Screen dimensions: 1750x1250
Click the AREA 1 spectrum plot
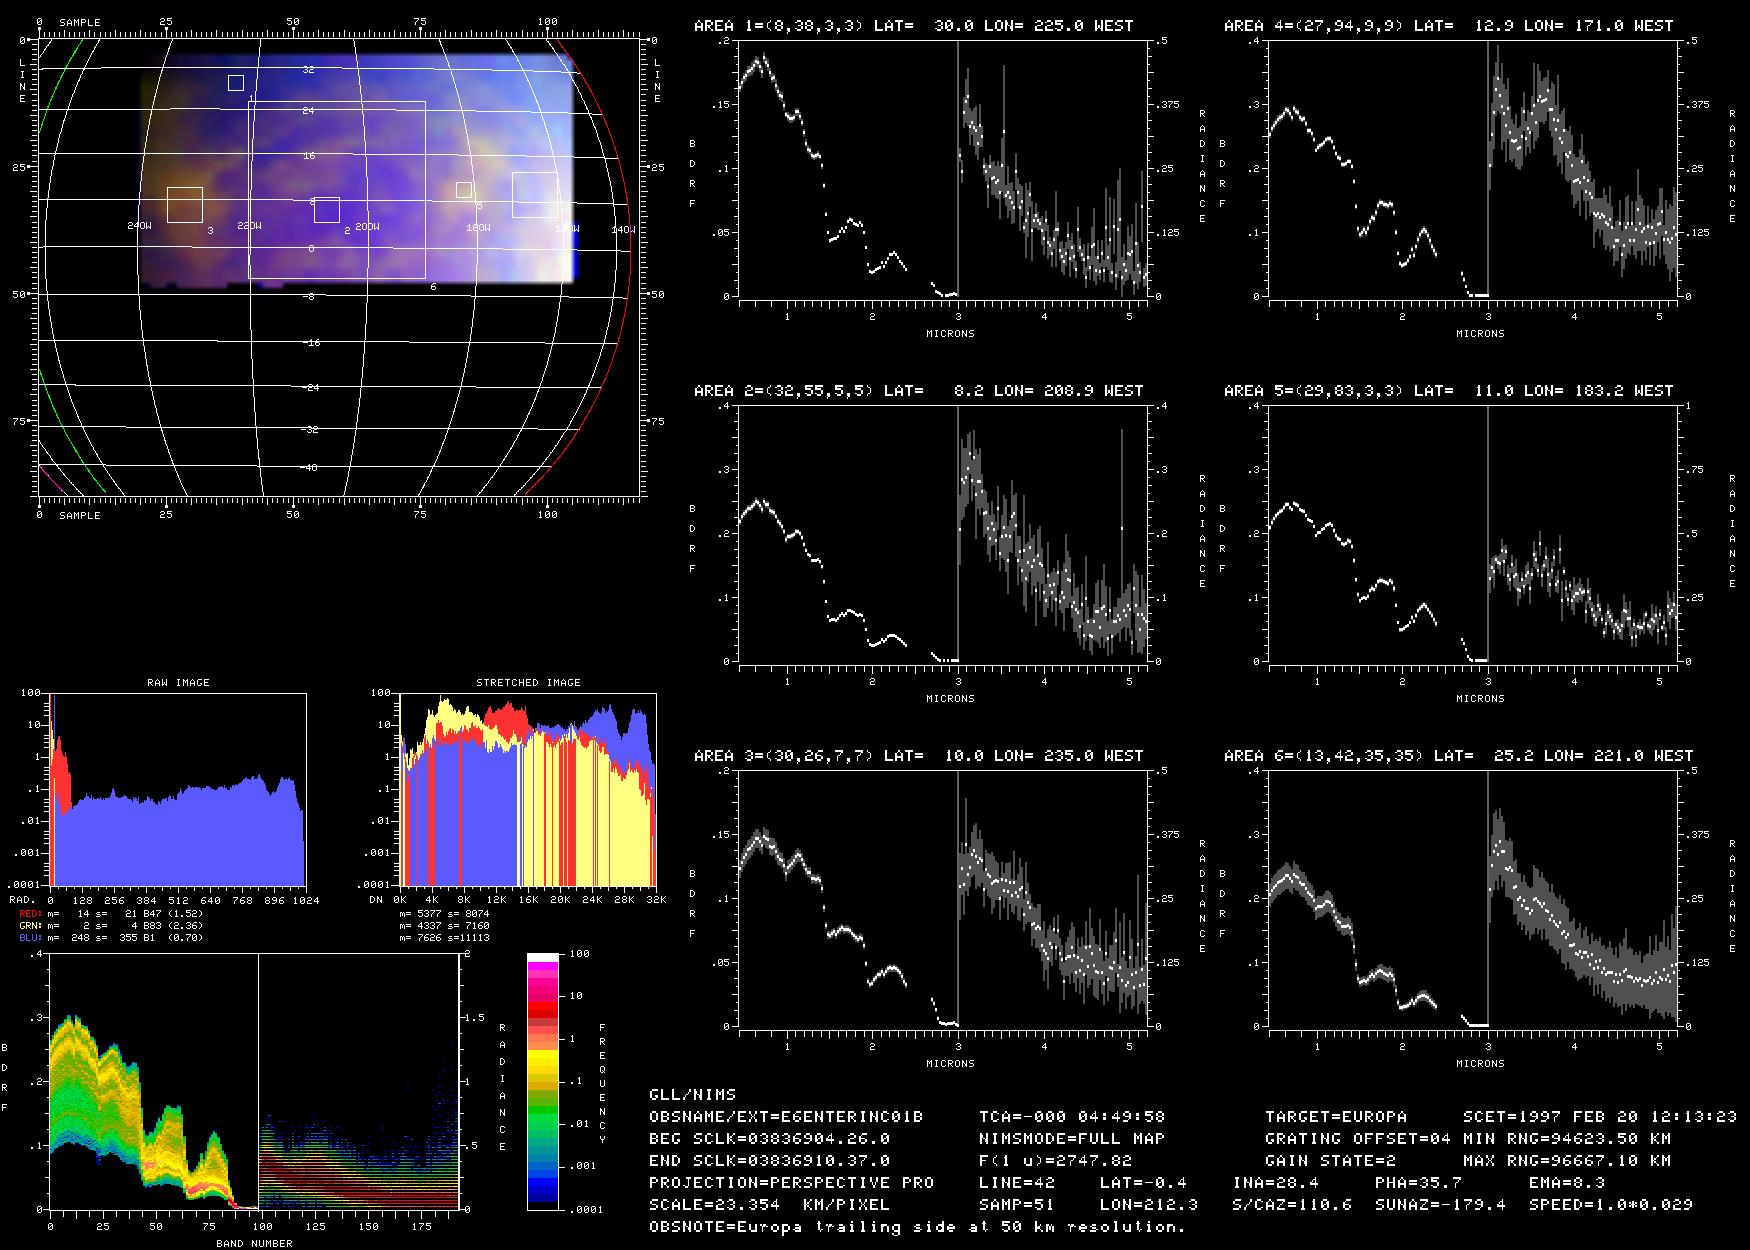point(943,168)
